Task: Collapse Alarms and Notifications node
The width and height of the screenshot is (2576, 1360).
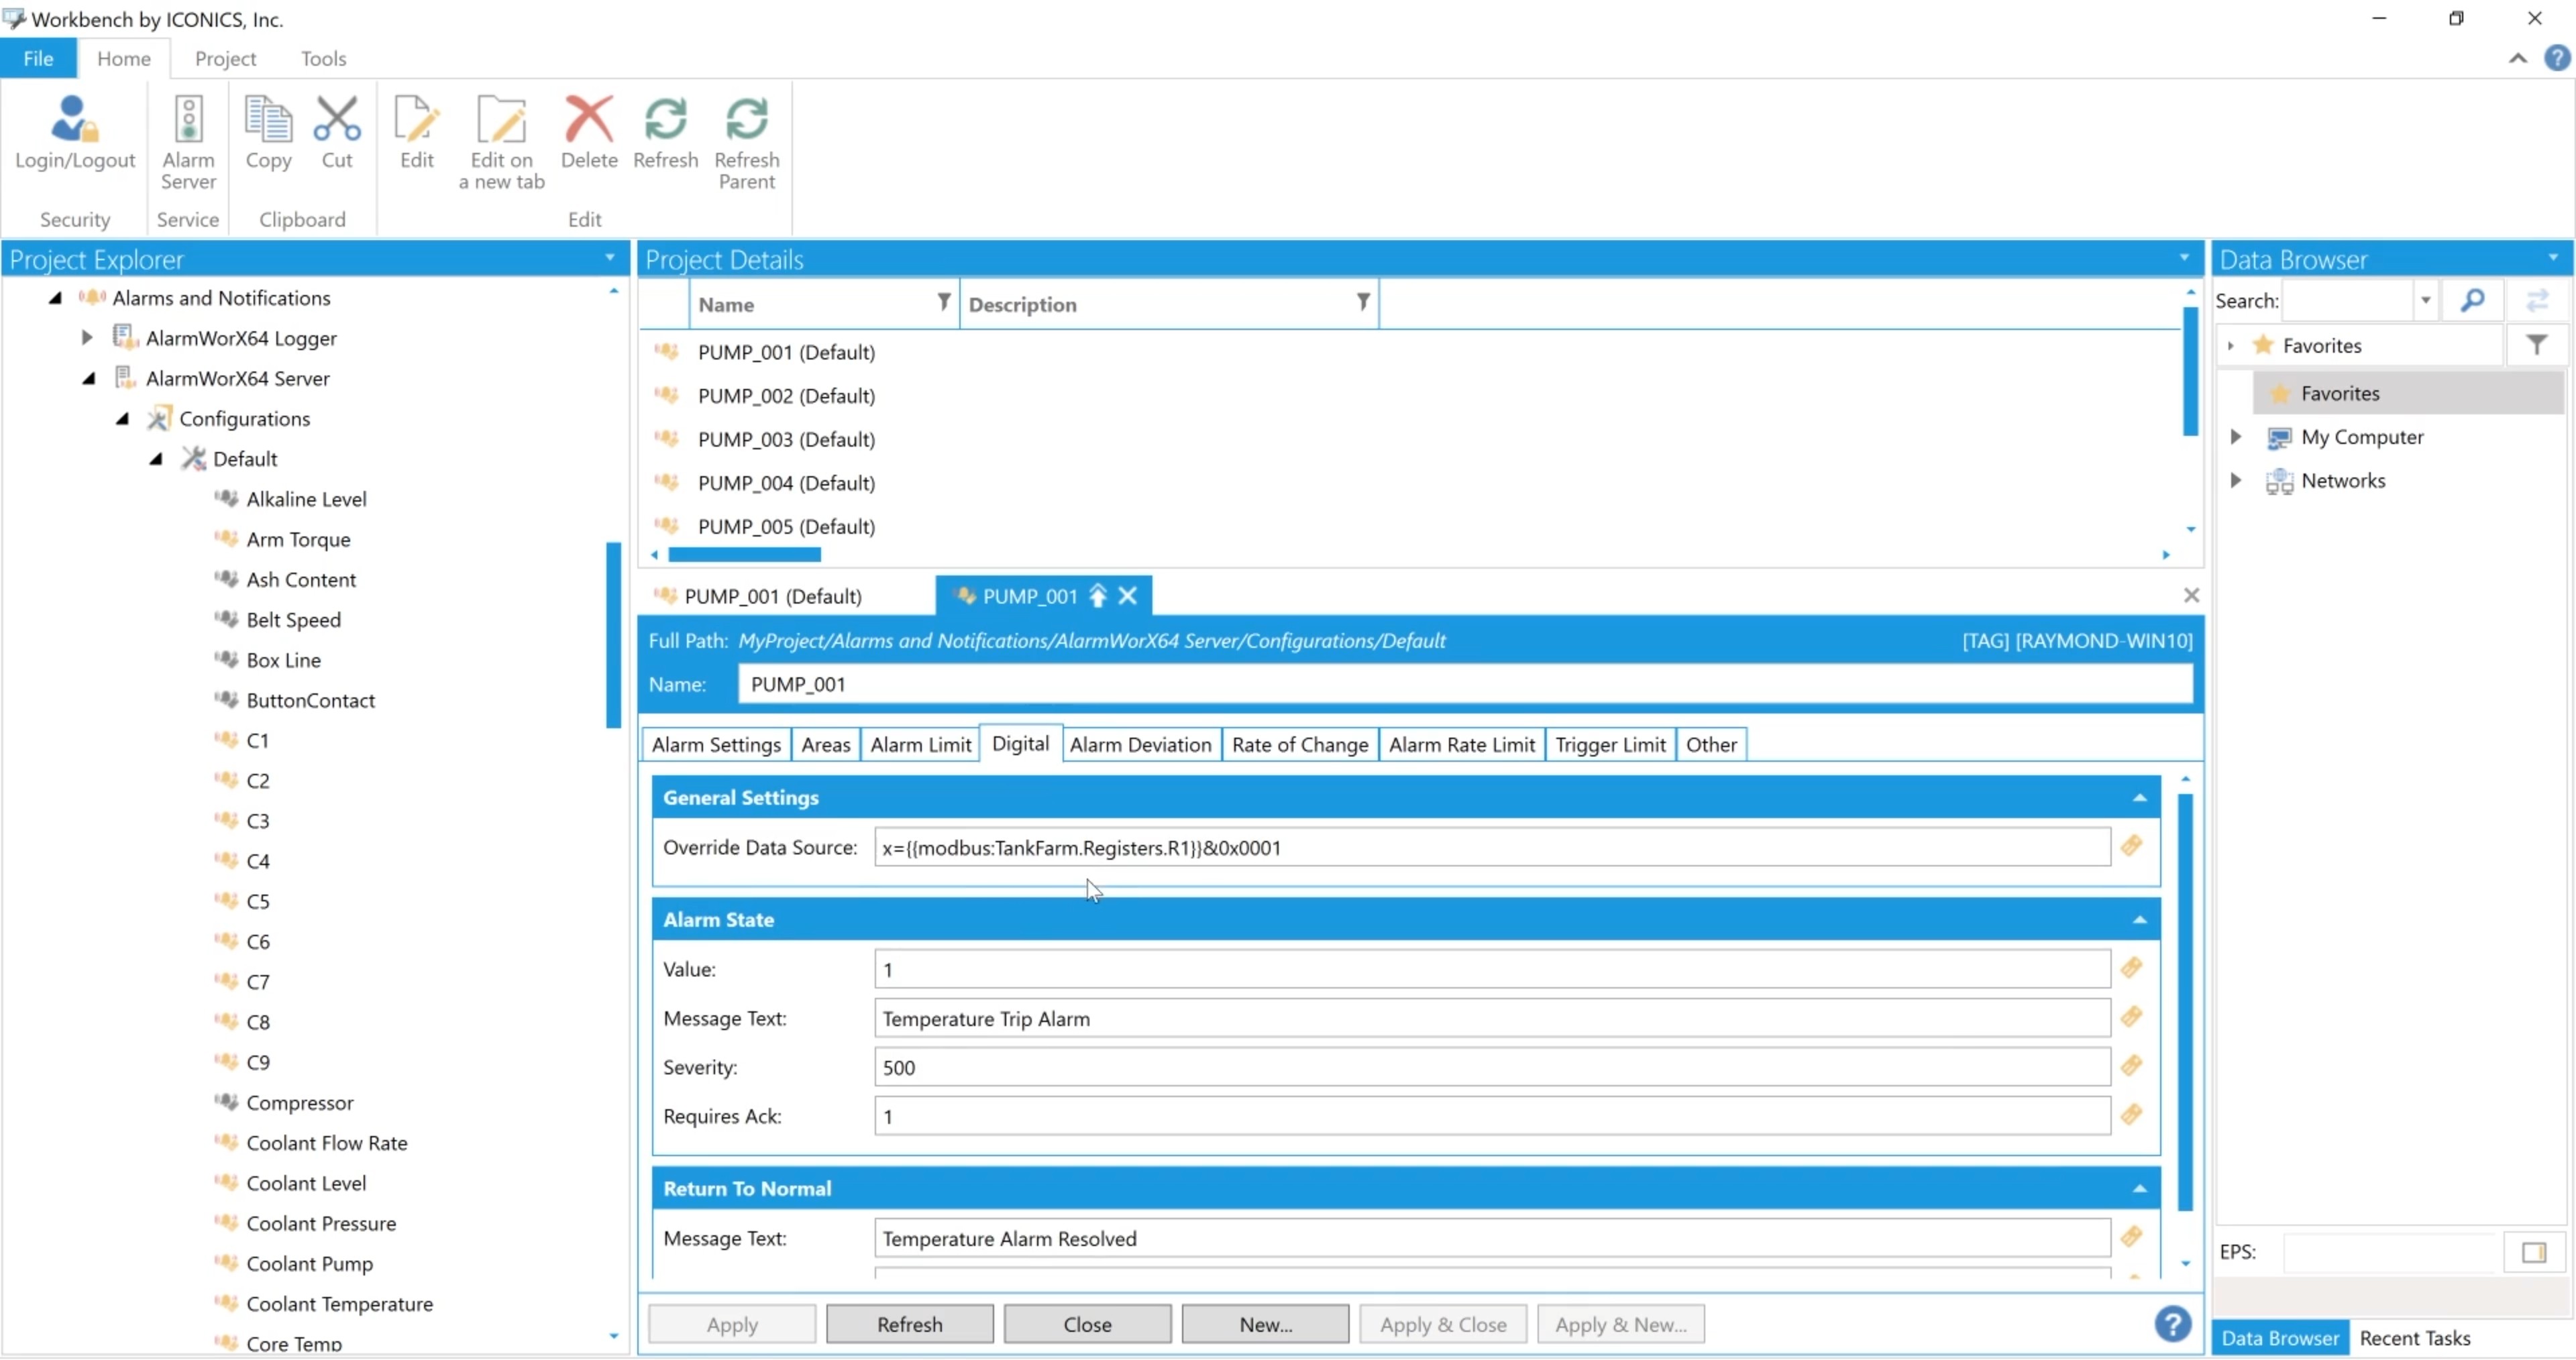Action: (56, 298)
